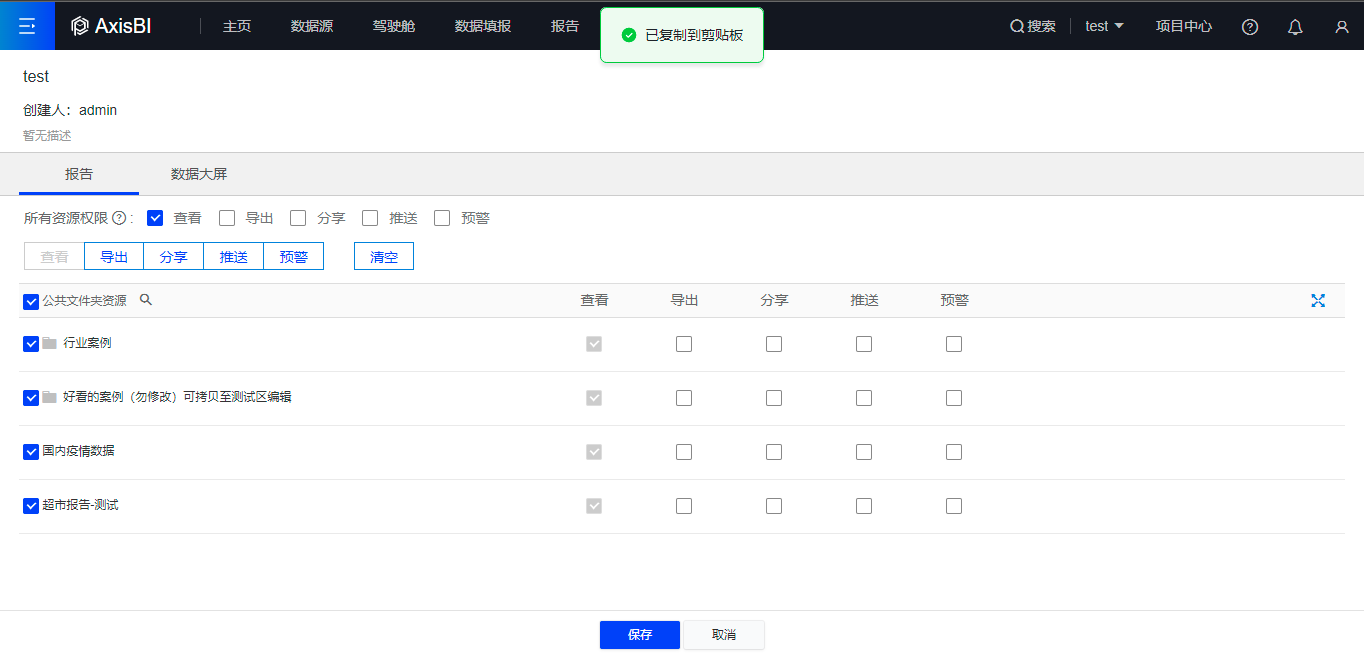
Task: Click success checkmark in 已复制到剪贴板 toast
Action: pyautogui.click(x=628, y=35)
